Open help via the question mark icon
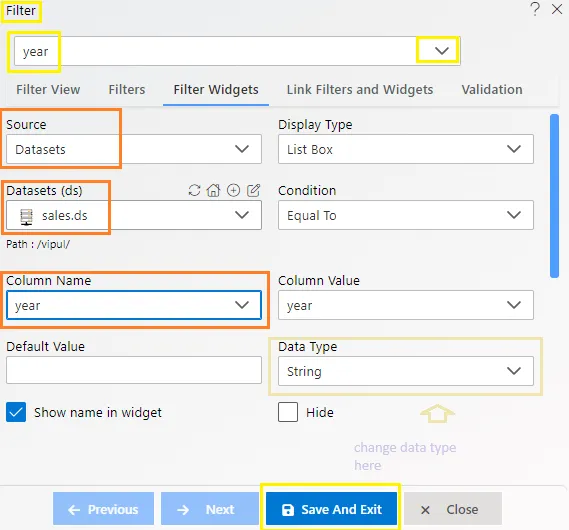Screen dimensions: 569x530 point(535,9)
